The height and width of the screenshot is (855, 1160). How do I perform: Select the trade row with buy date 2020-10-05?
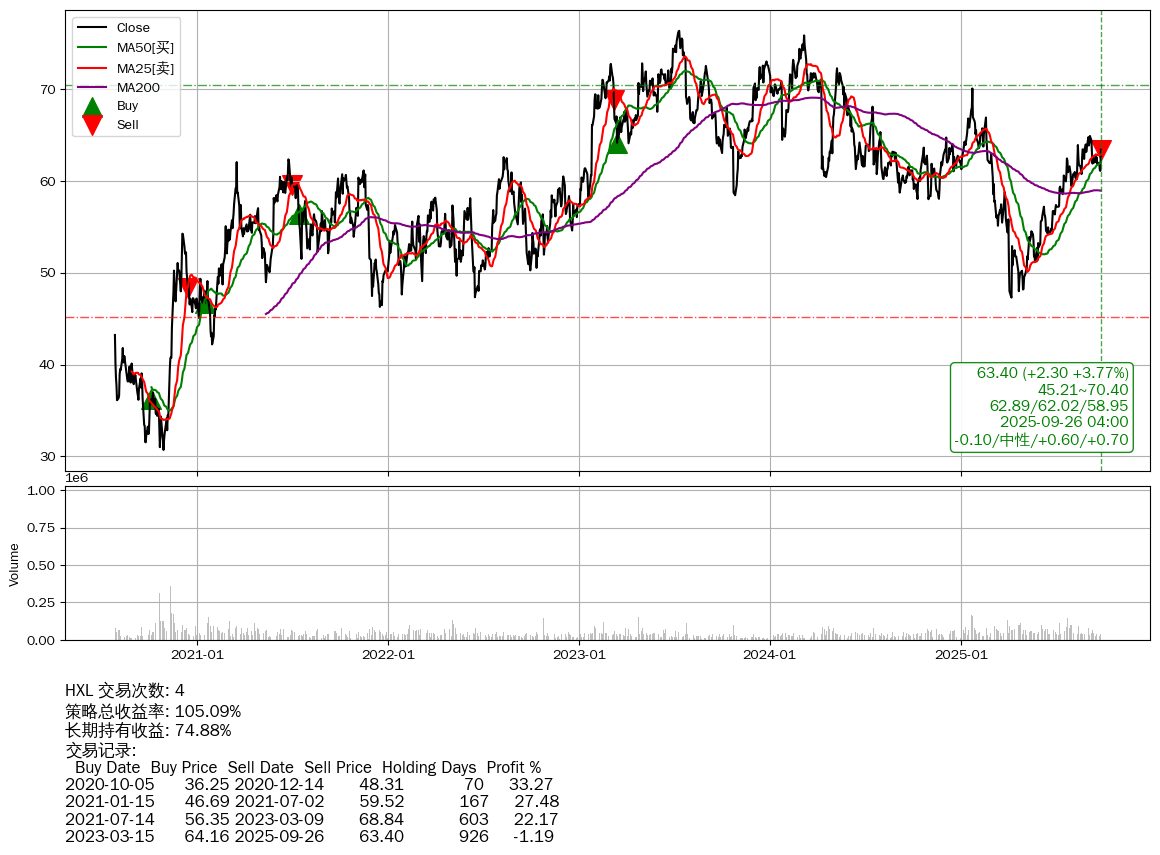pyautogui.click(x=309, y=784)
